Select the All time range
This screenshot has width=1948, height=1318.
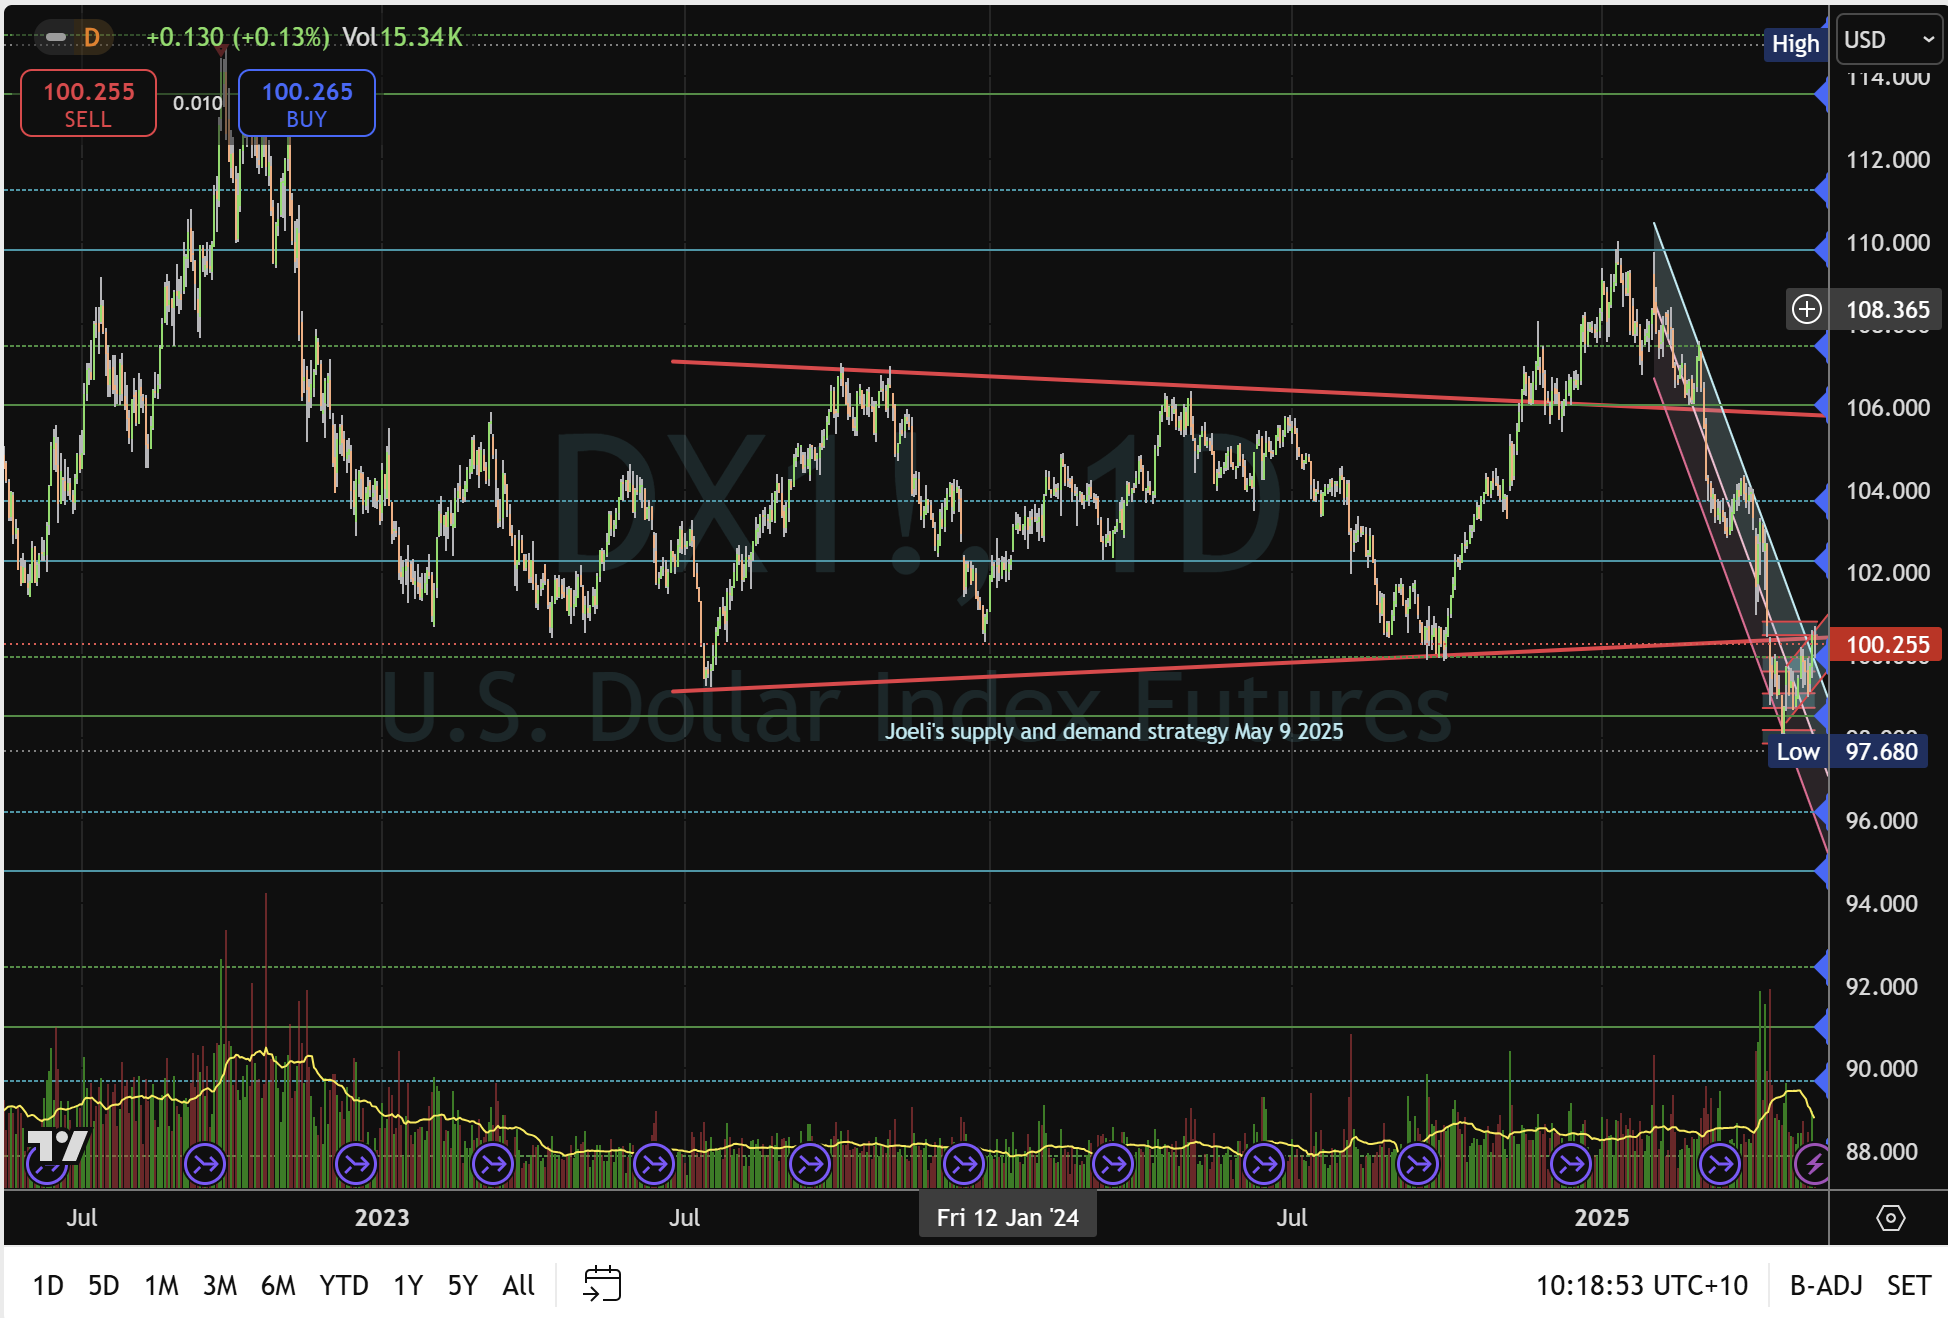point(518,1285)
